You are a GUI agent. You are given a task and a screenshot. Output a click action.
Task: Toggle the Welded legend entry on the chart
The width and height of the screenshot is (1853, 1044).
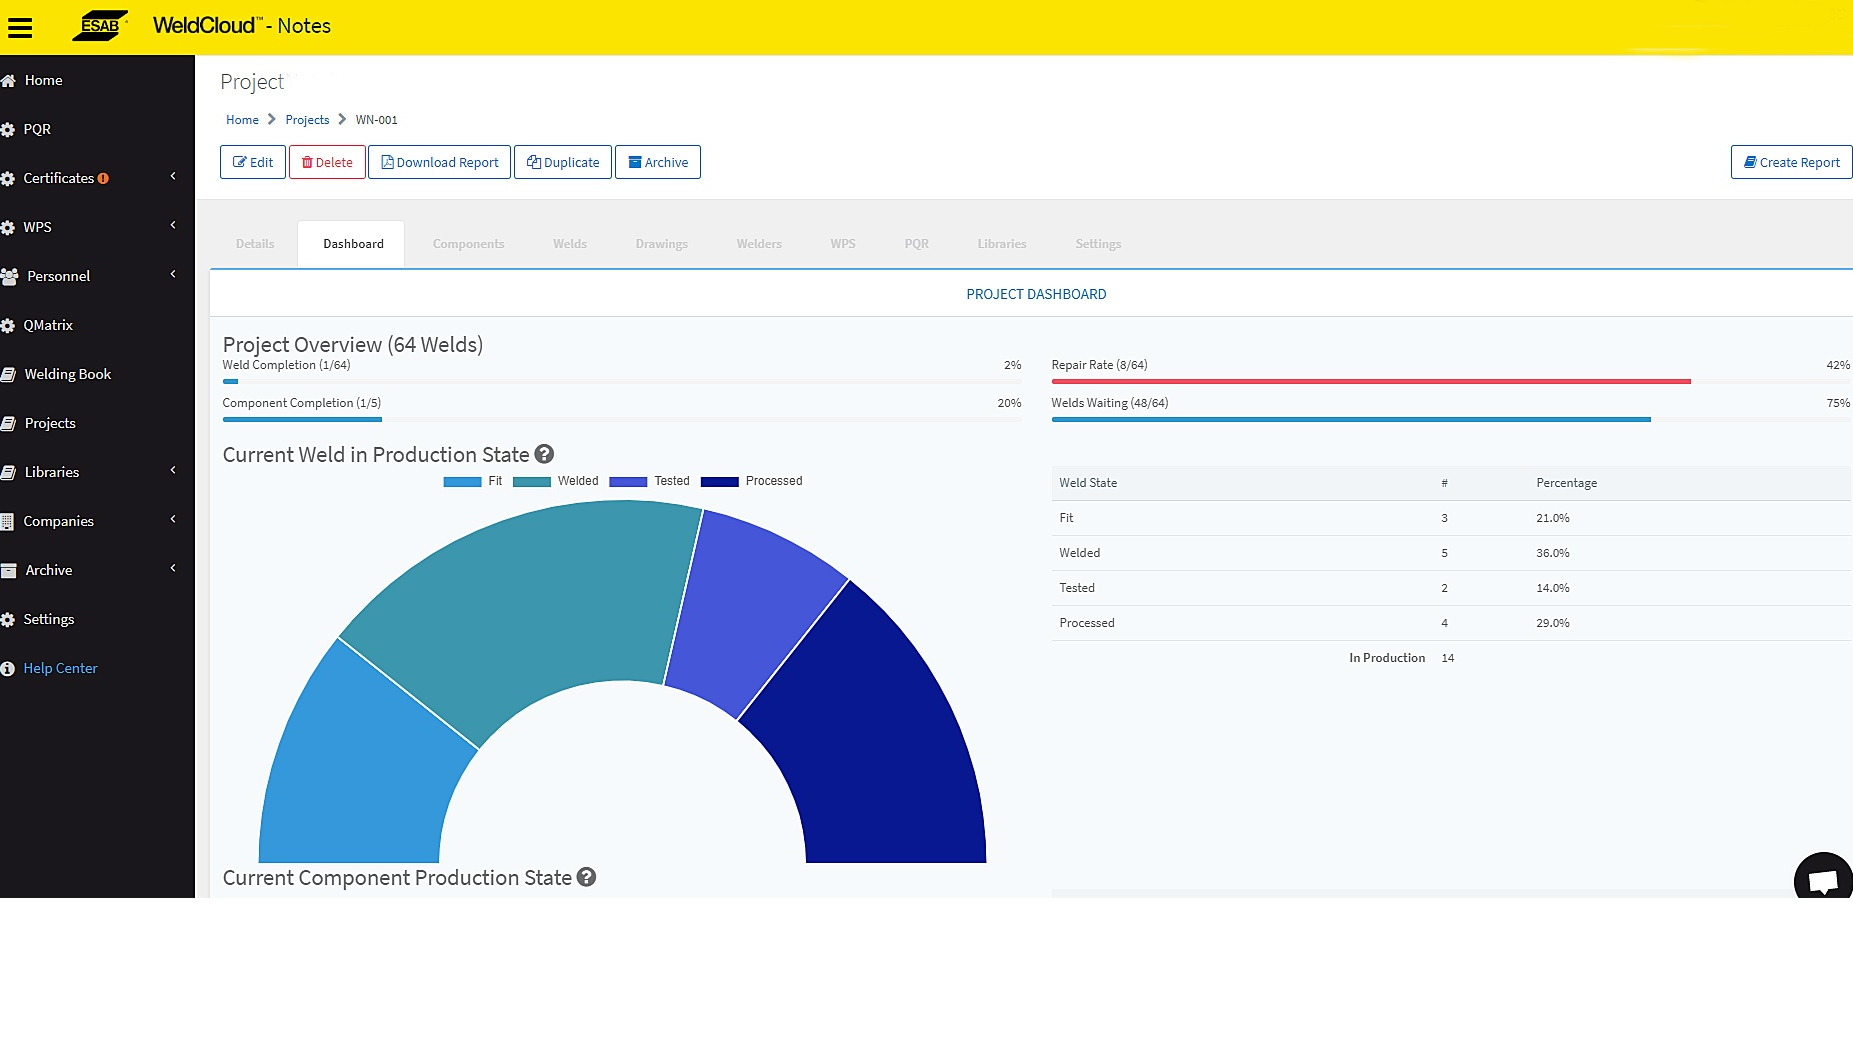(560, 481)
